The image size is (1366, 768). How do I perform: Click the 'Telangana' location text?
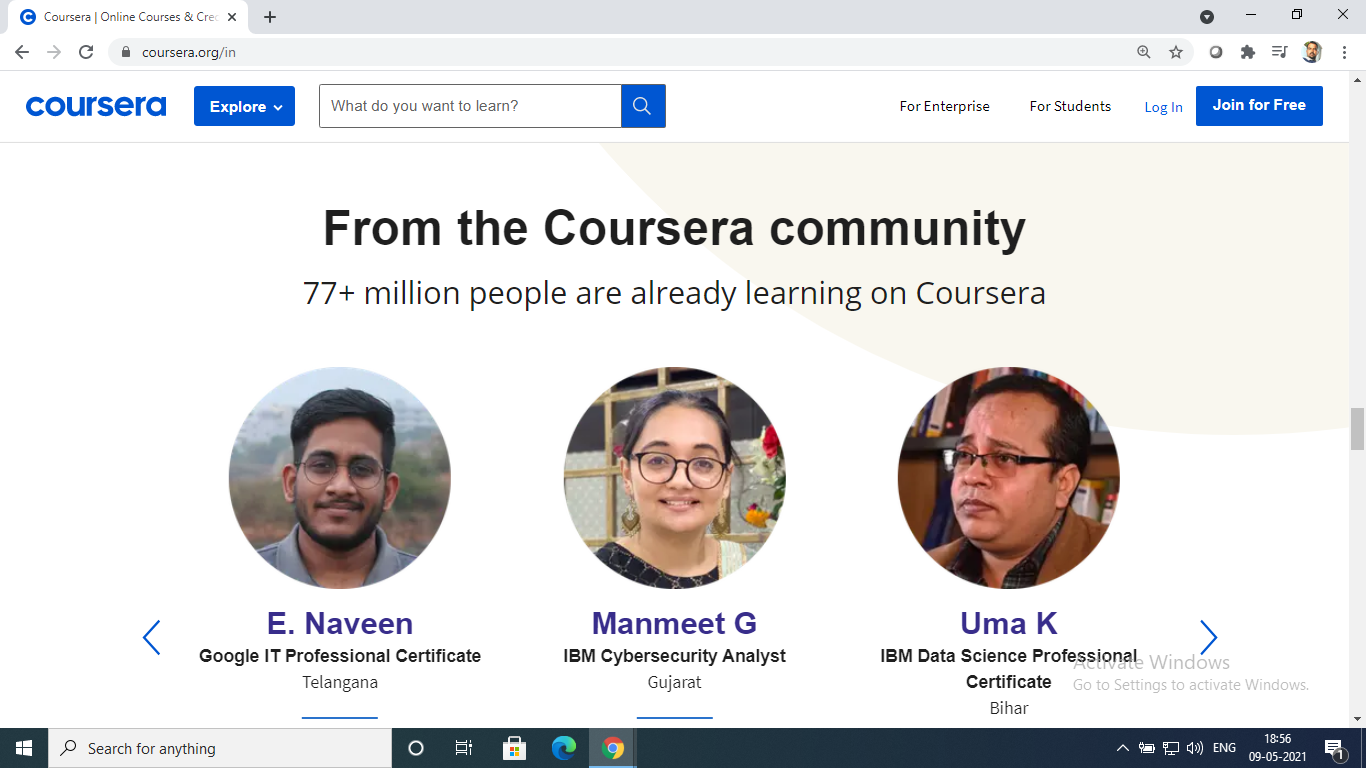pos(340,682)
